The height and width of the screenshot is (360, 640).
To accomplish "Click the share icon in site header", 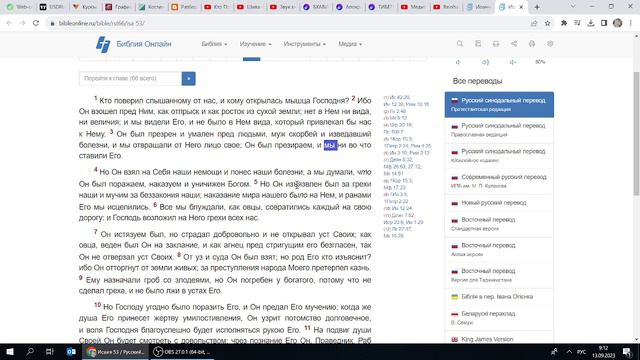I will [514, 44].
